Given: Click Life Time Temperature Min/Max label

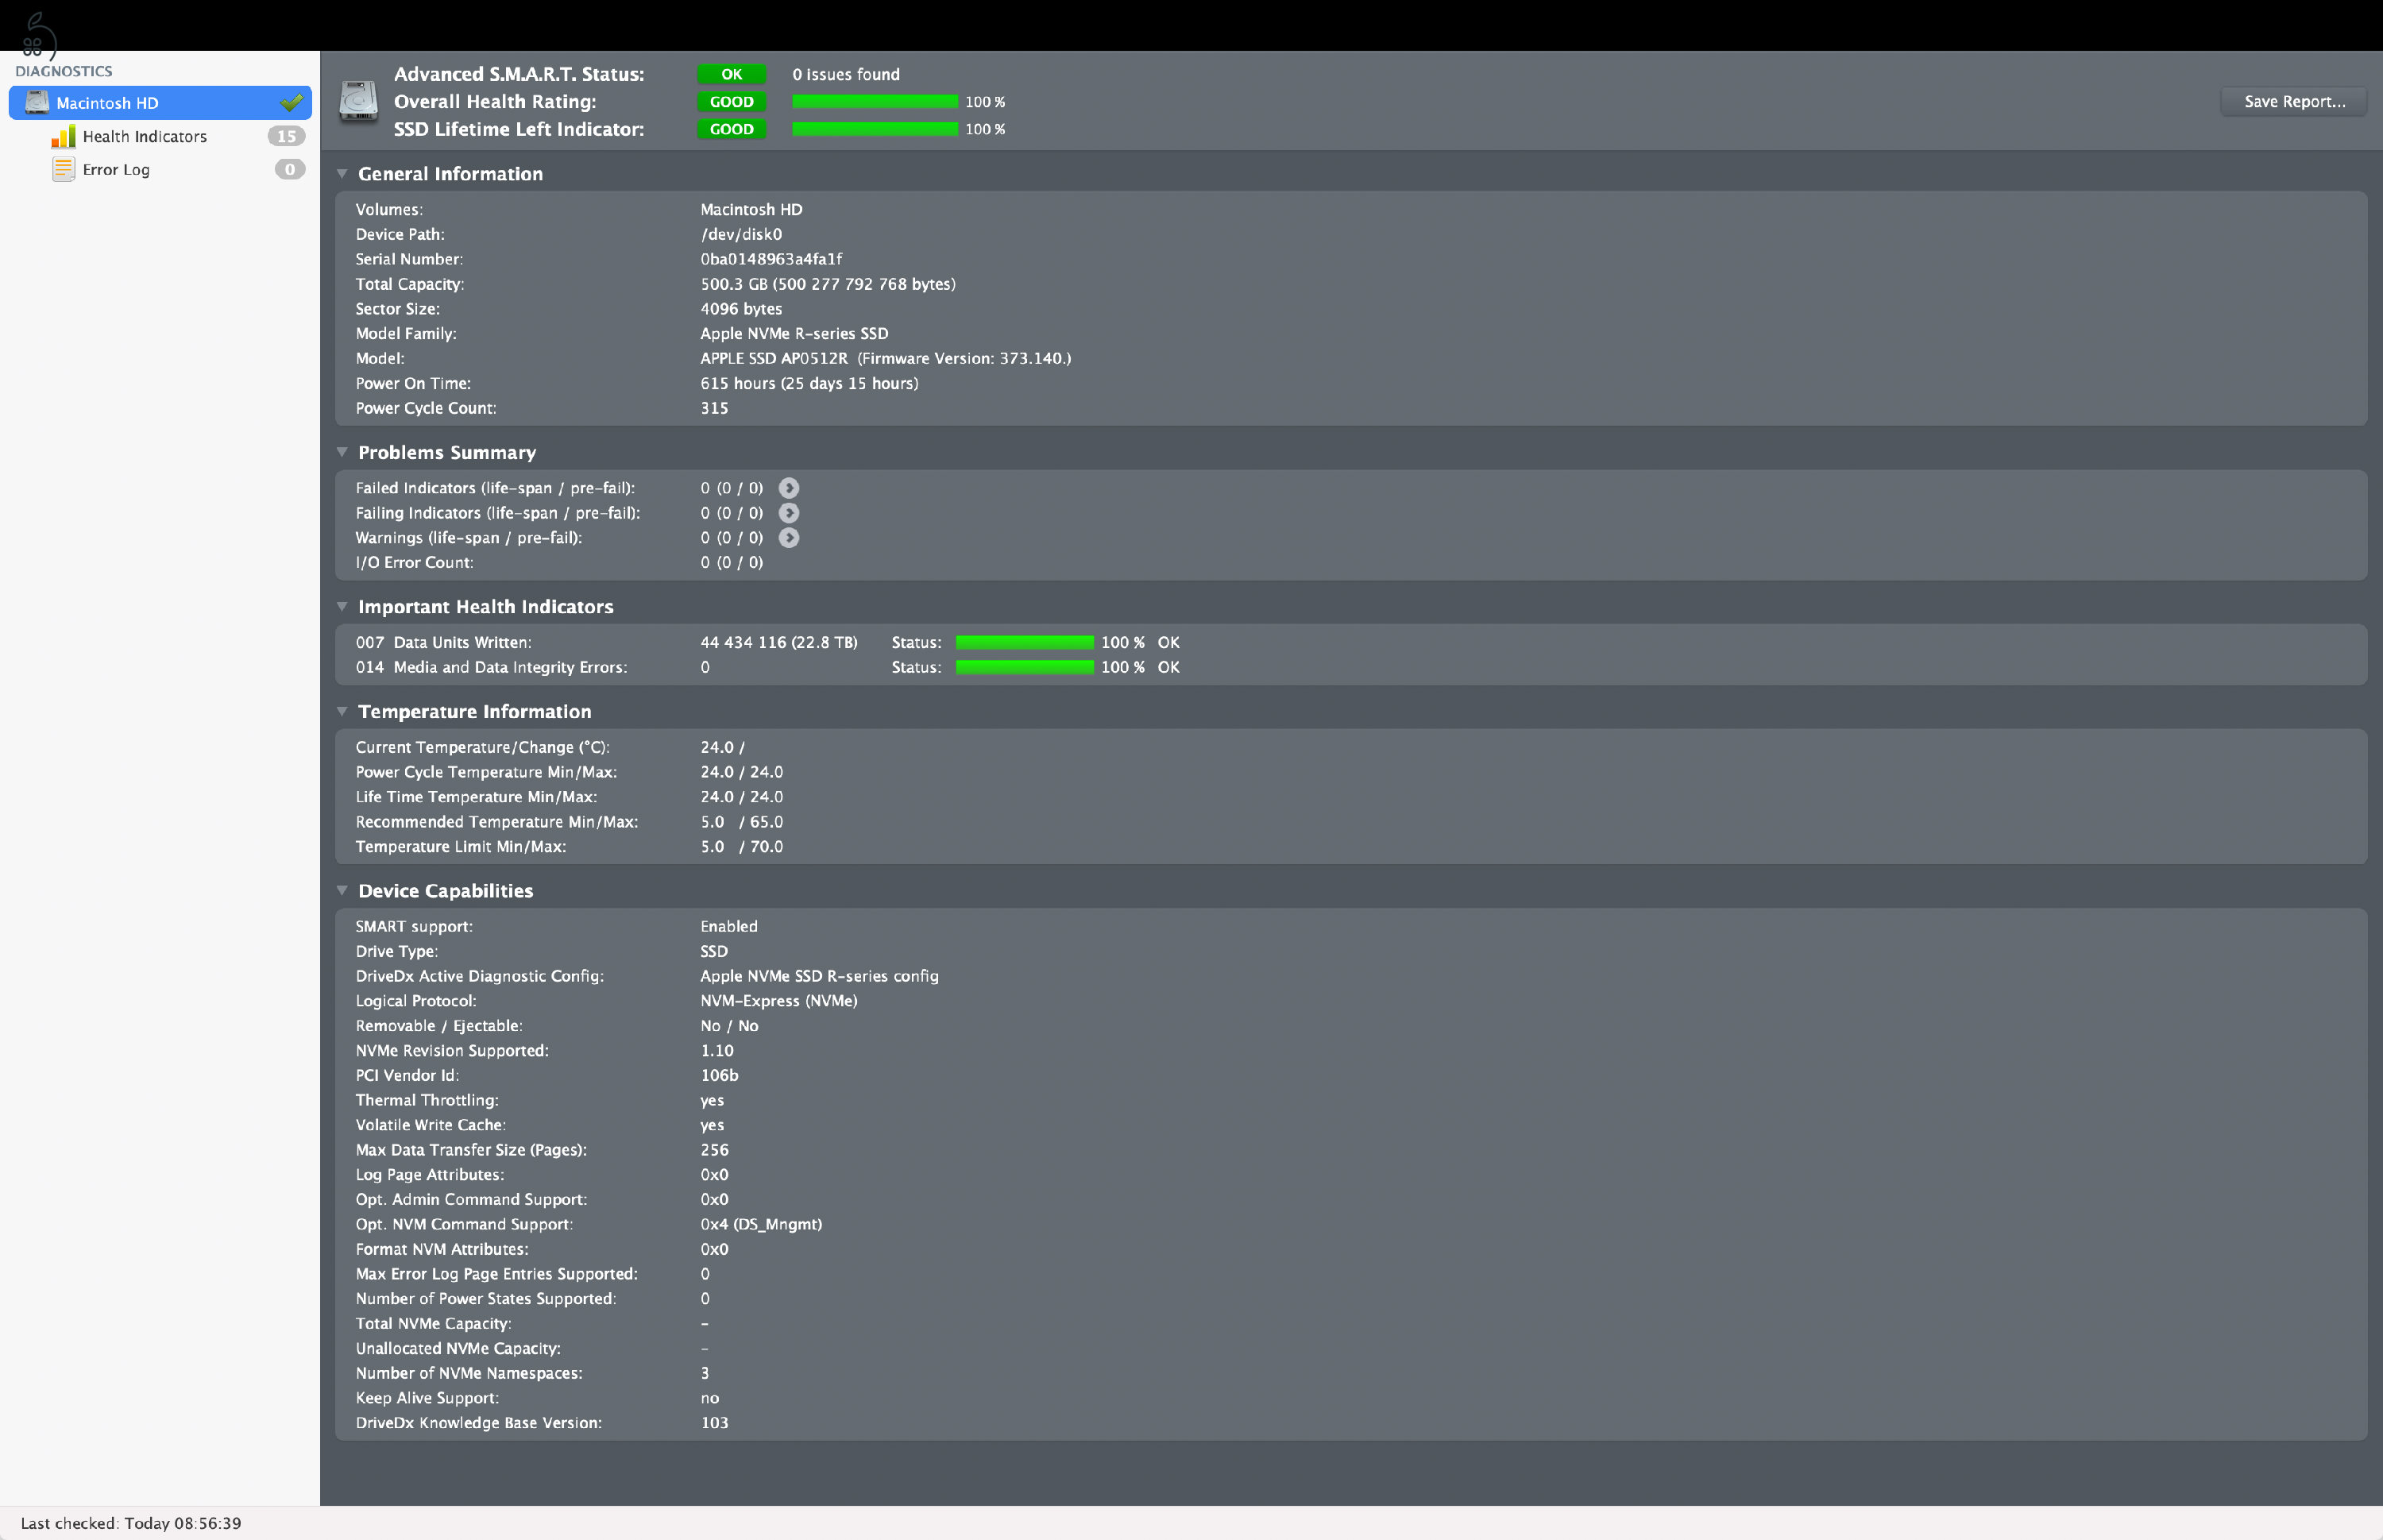Looking at the screenshot, I should 476,797.
